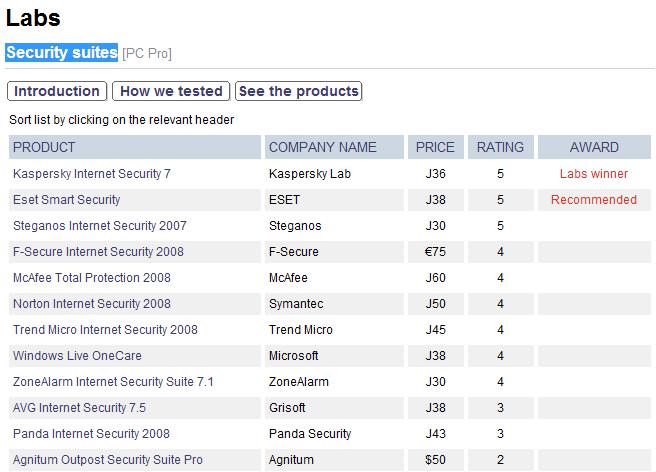
Task: Select See the products tab
Action: click(x=298, y=91)
